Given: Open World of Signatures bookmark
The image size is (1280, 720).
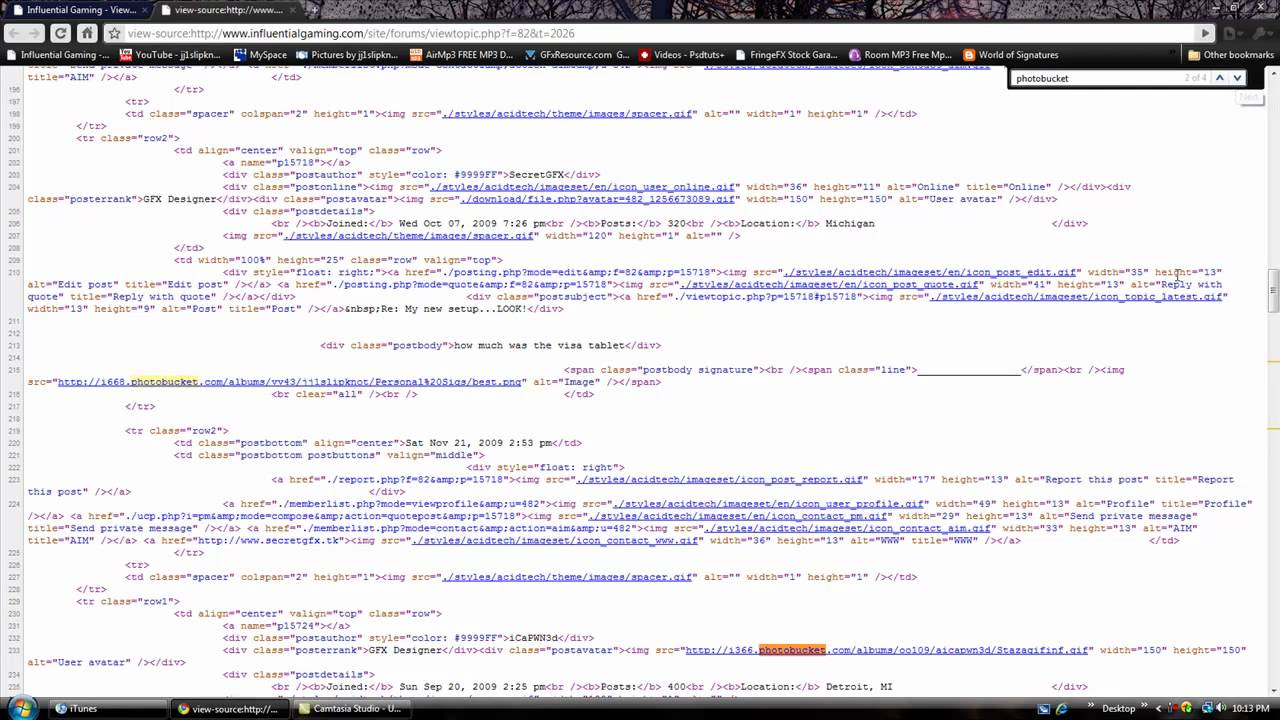Looking at the screenshot, I should [1010, 55].
